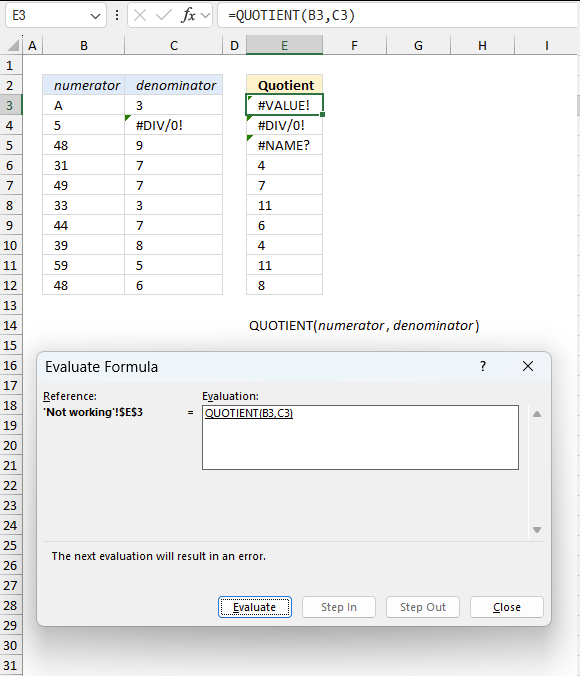The height and width of the screenshot is (676, 580).
Task: Click the help question mark in dialog
Action: tap(483, 366)
